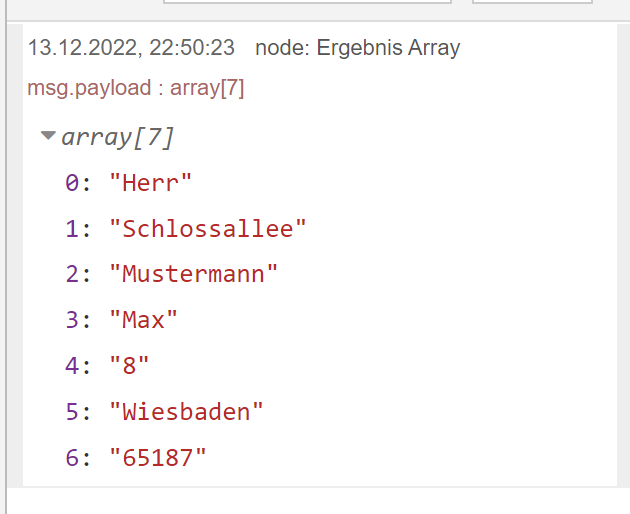Click array index key 5
The width and height of the screenshot is (630, 514).
click(72, 411)
